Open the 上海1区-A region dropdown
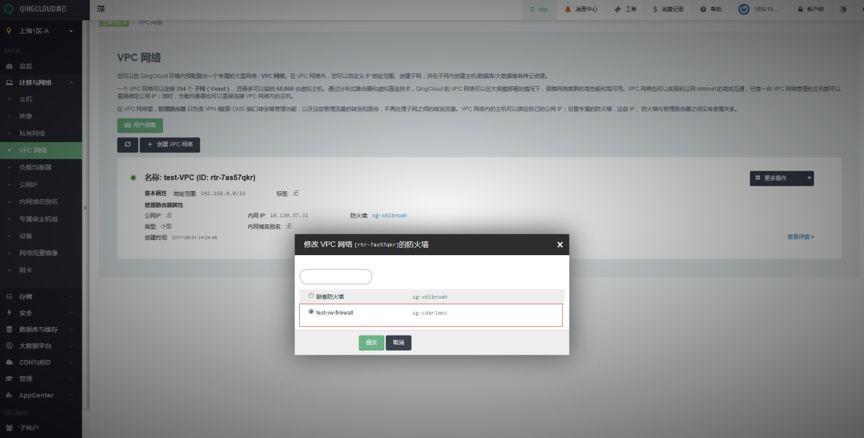Screen dimensions: 864x438 click(40, 31)
